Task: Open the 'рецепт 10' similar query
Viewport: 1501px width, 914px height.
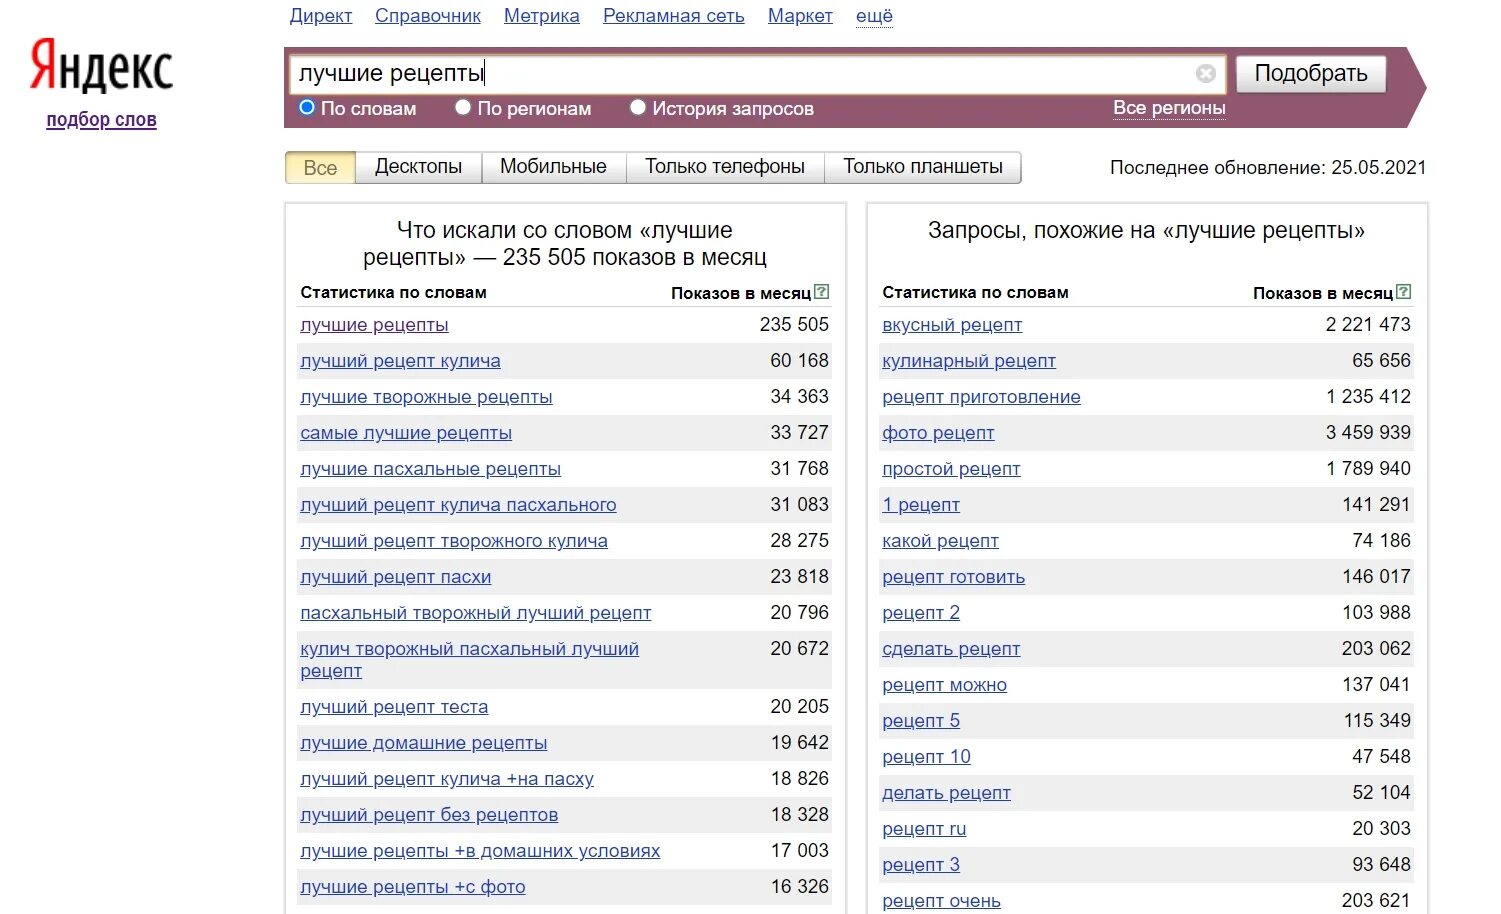Action: [926, 757]
